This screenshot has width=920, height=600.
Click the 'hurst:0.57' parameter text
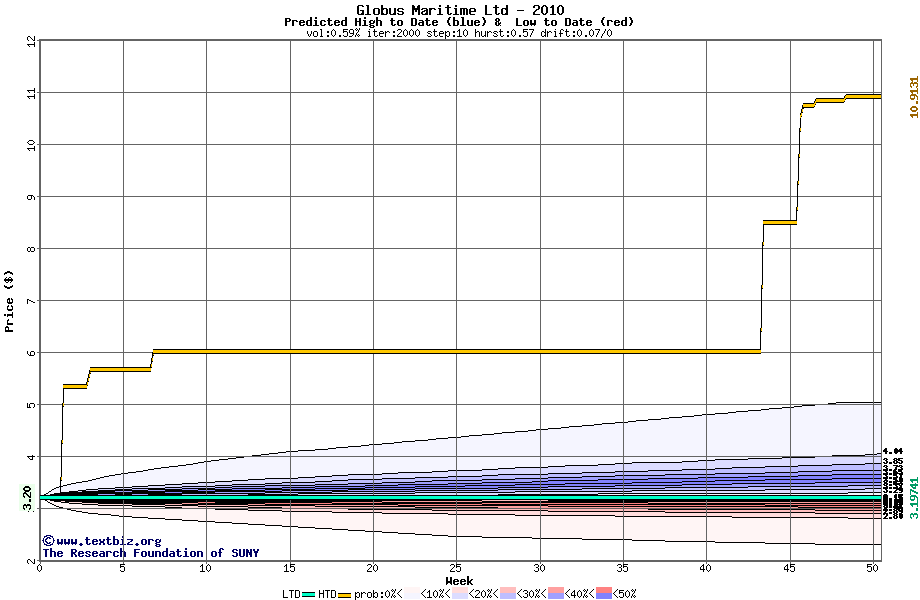coord(504,33)
